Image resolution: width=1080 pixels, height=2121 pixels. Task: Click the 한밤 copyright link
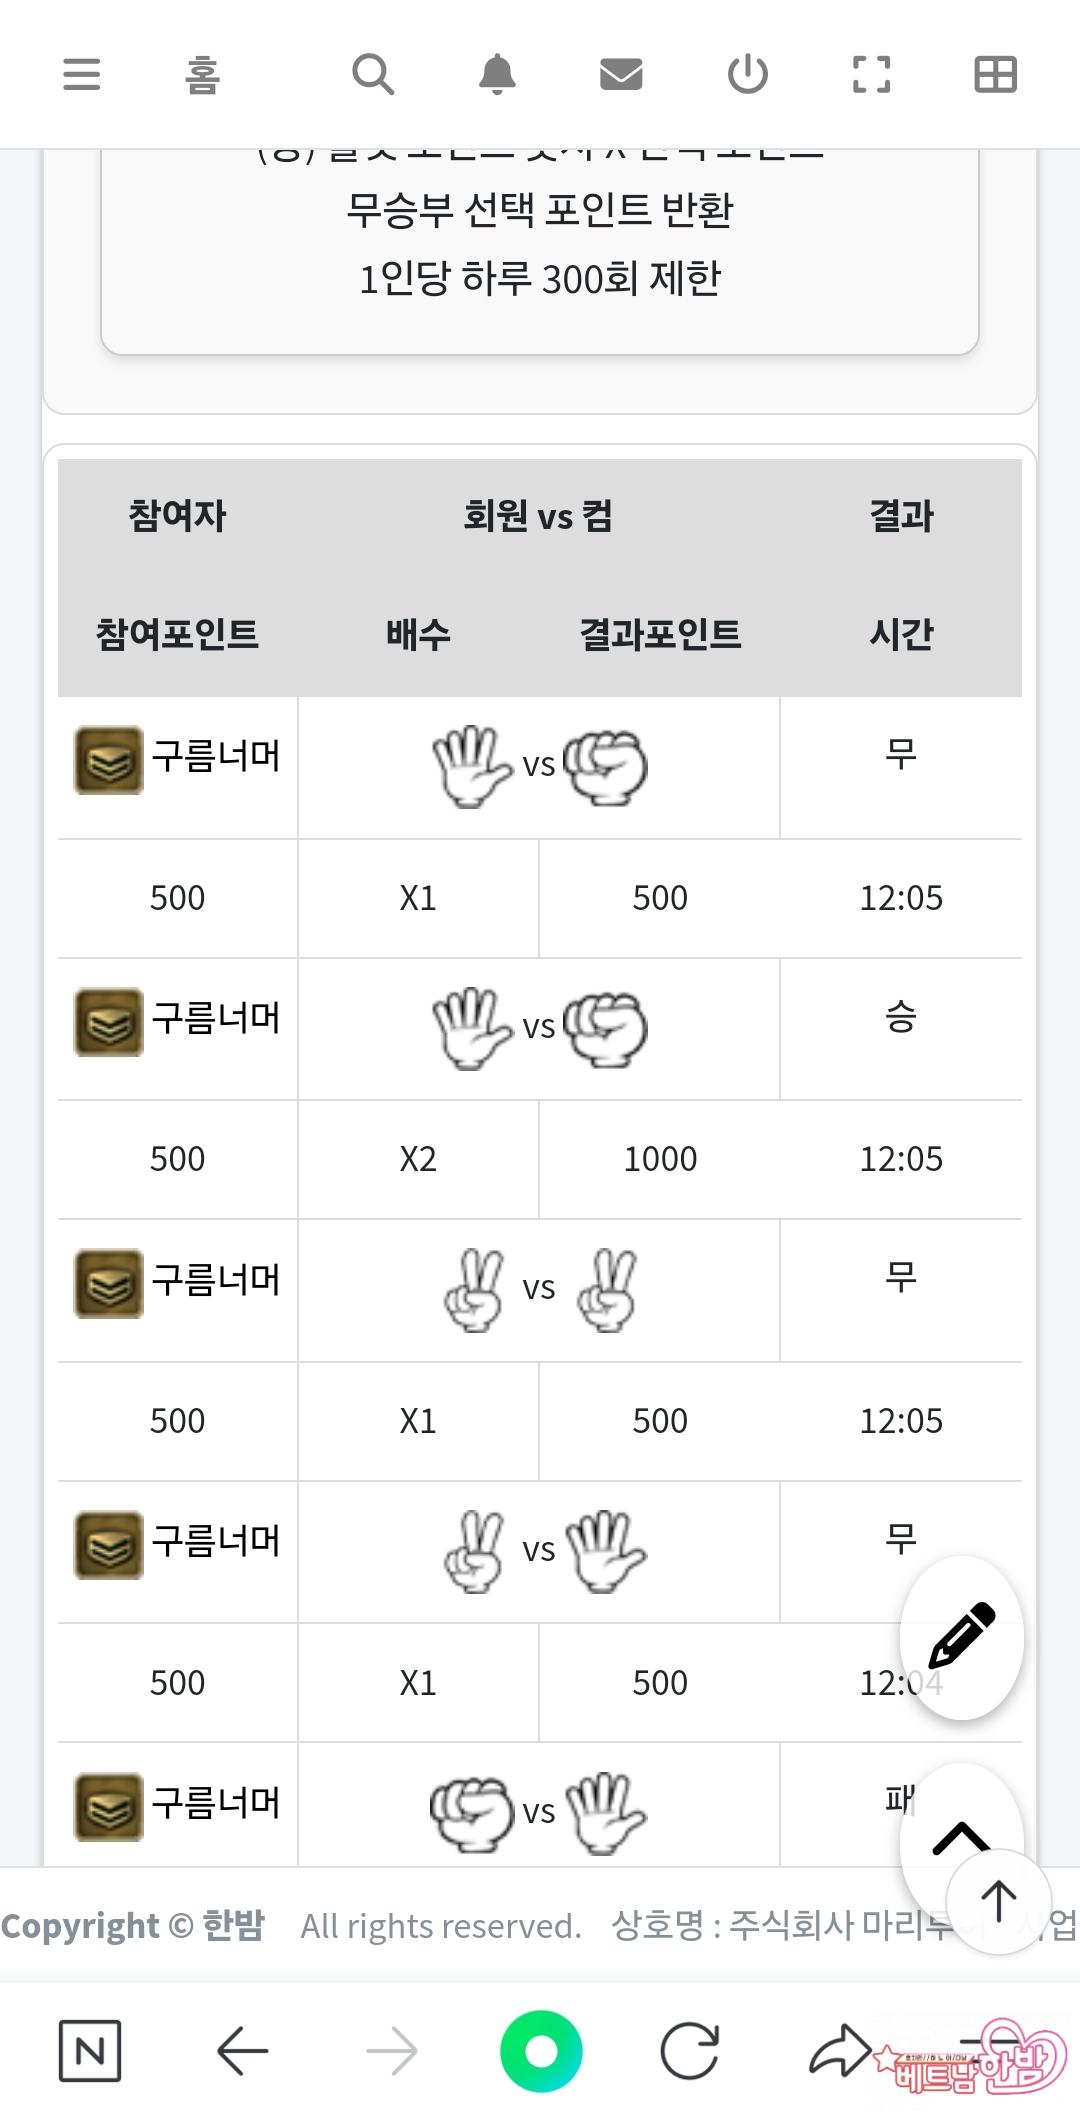[233, 1925]
